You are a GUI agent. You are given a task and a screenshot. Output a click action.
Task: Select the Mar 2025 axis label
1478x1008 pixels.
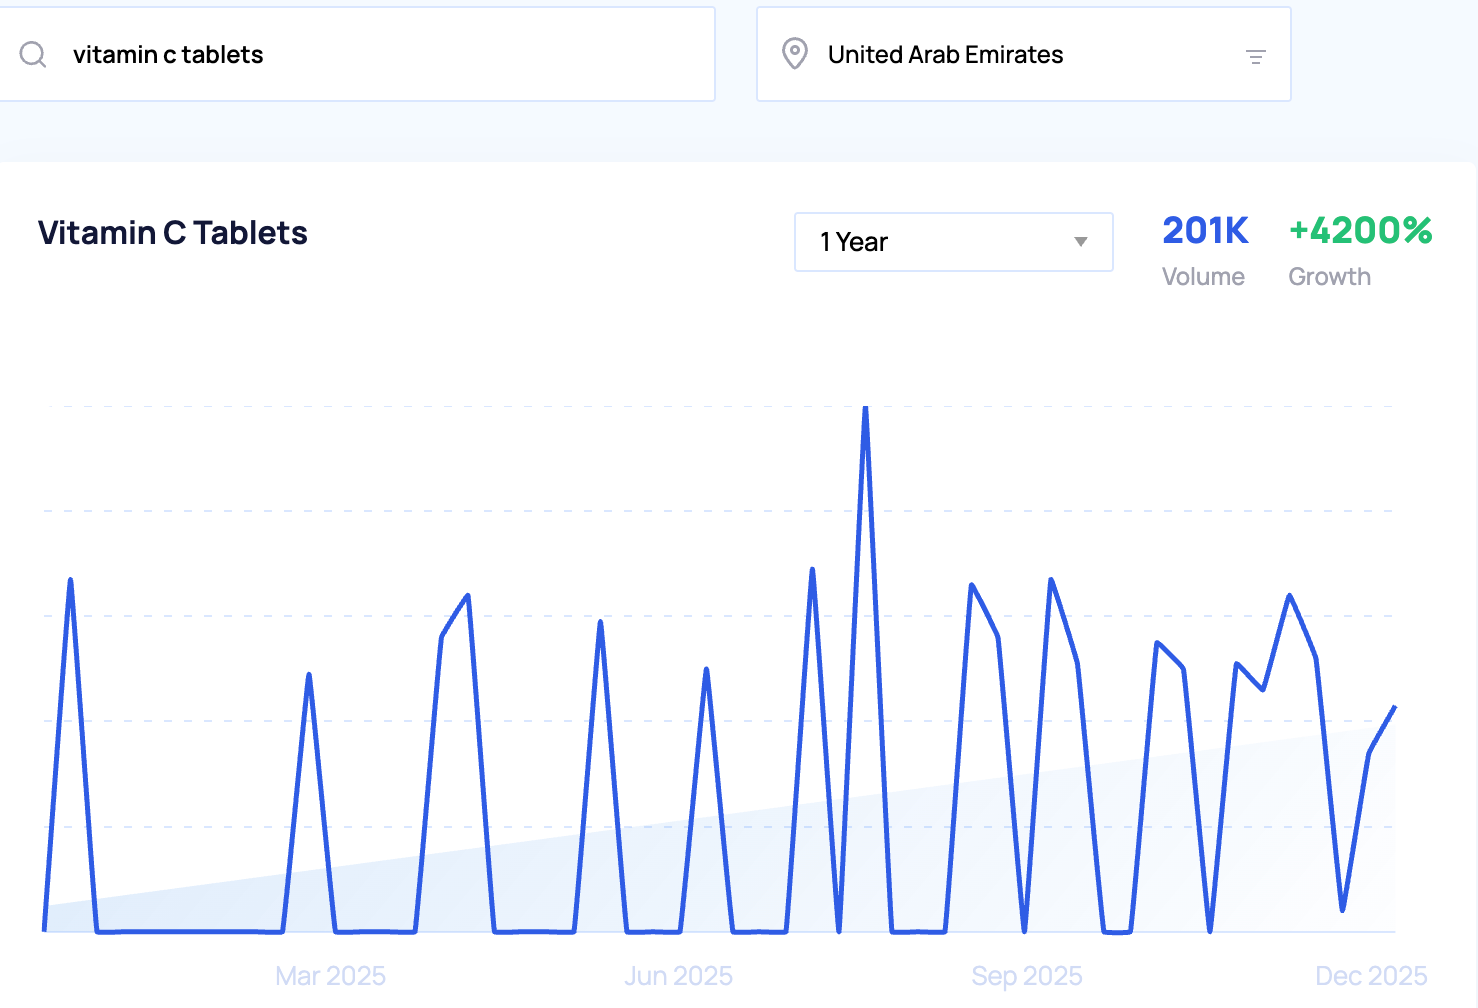pyautogui.click(x=330, y=975)
